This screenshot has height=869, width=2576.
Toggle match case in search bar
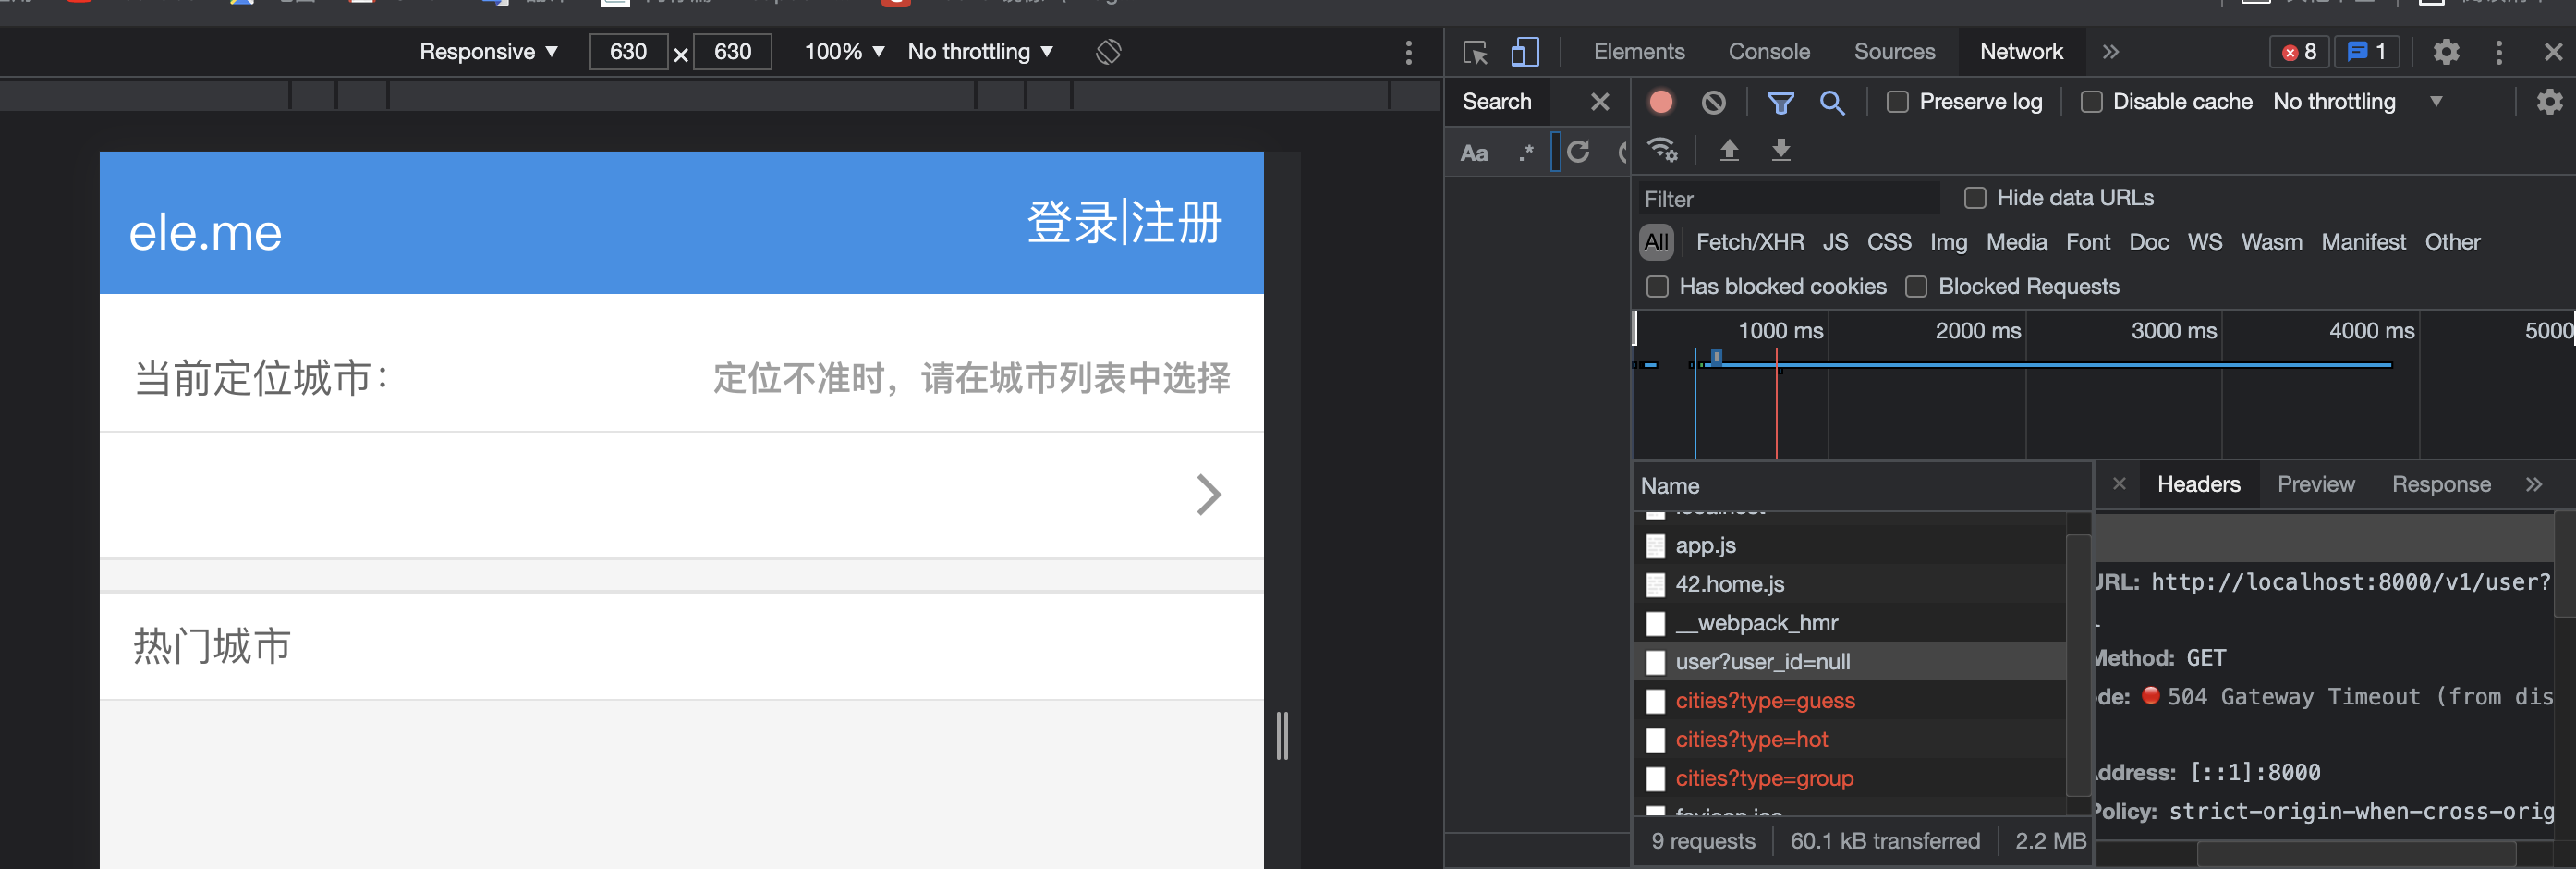(x=1473, y=152)
